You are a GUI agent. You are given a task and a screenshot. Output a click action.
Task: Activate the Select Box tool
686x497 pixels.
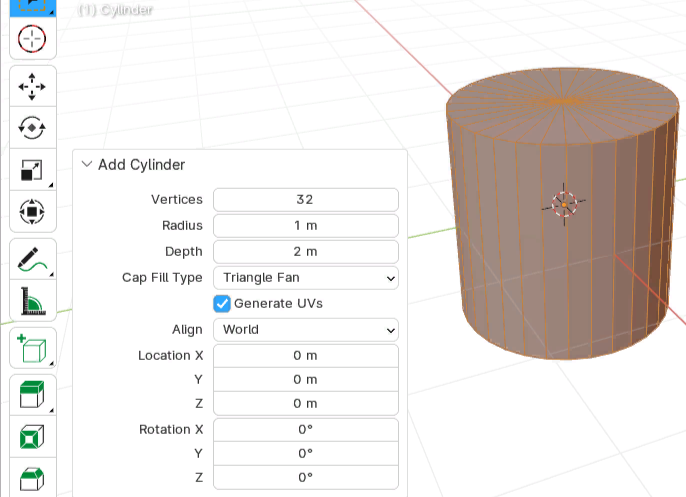pos(33,7)
